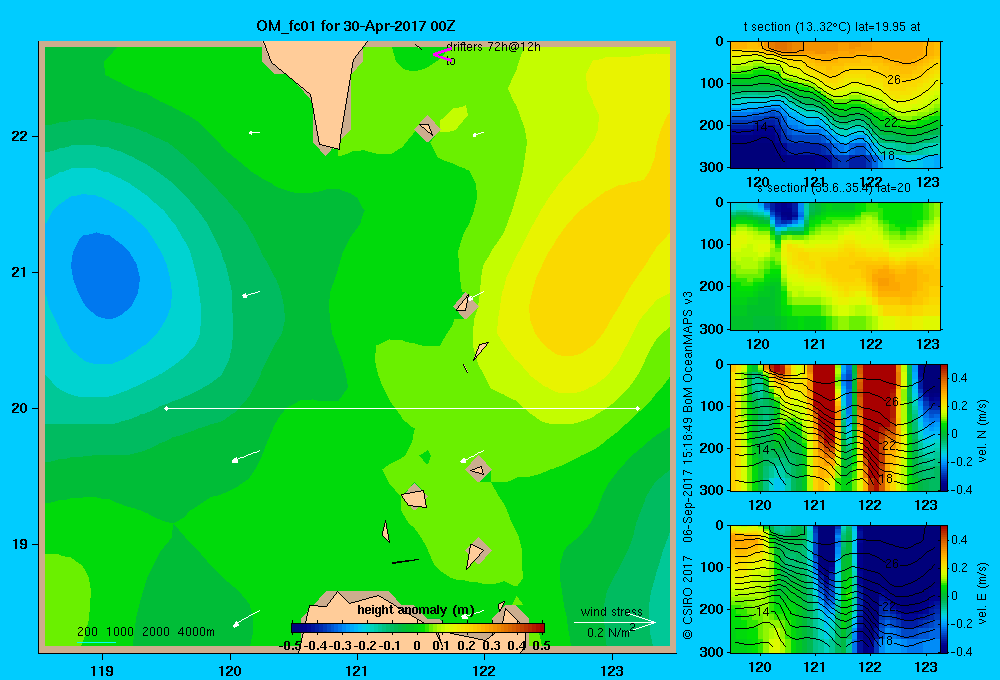Click the "wind stress" legend label
The height and width of the screenshot is (680, 1000).
tap(611, 612)
